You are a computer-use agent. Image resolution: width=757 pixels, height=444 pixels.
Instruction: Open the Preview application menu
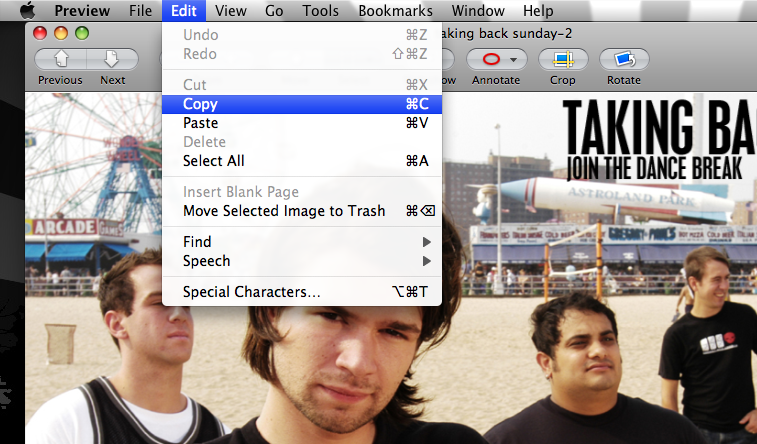tap(82, 10)
